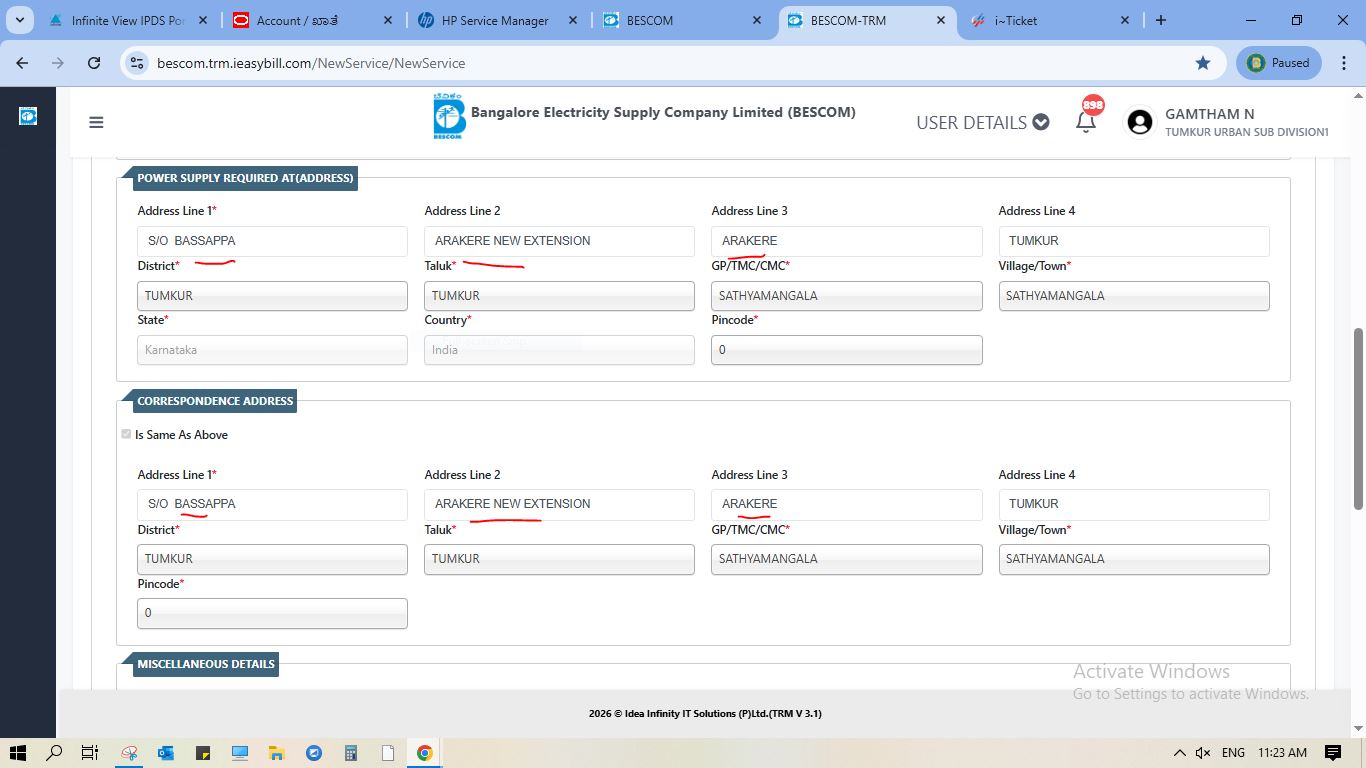This screenshot has height=768, width=1366.
Task: Bookmark this page with star icon
Action: click(1202, 63)
